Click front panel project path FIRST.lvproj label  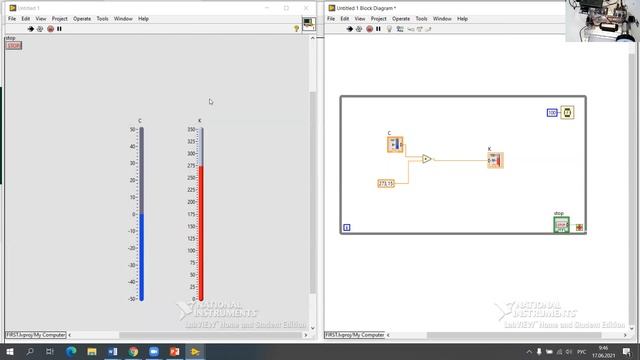(x=36, y=335)
